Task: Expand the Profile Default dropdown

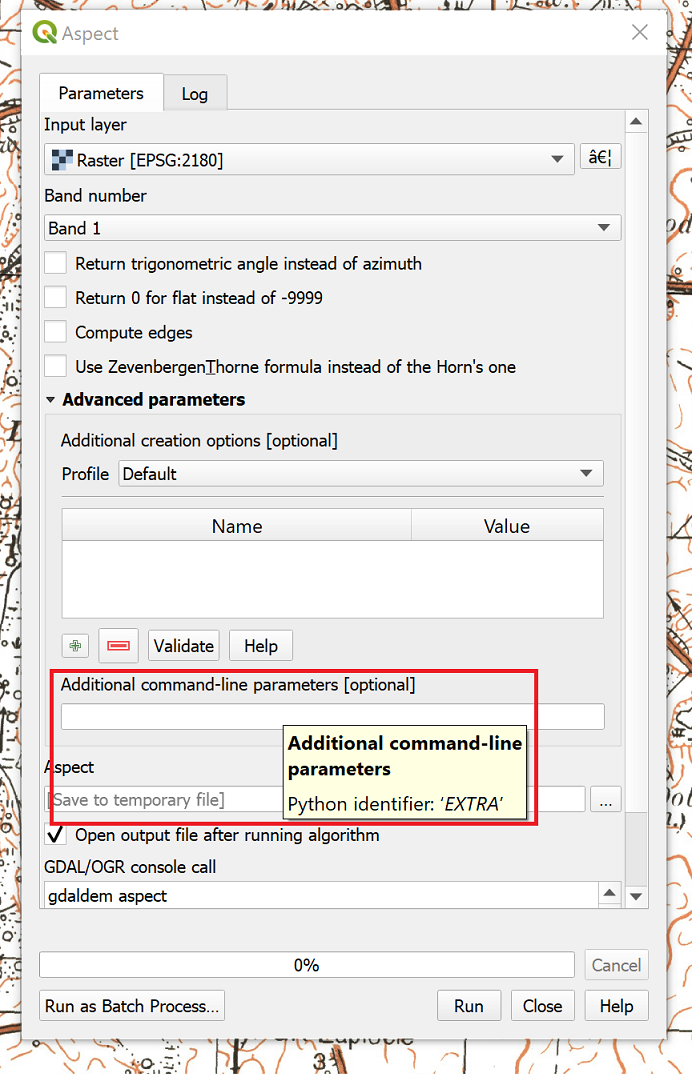Action: tap(360, 474)
